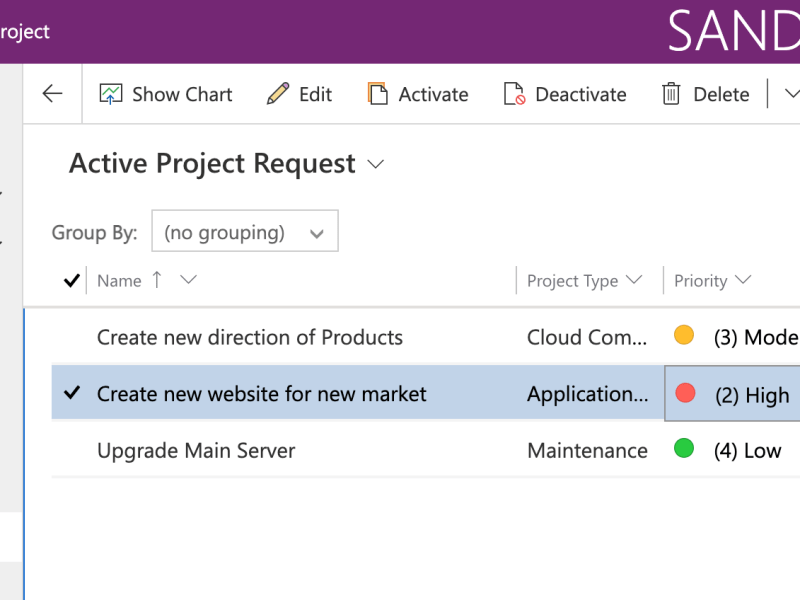
Task: Click the green Low priority indicator dot
Action: 684,449
